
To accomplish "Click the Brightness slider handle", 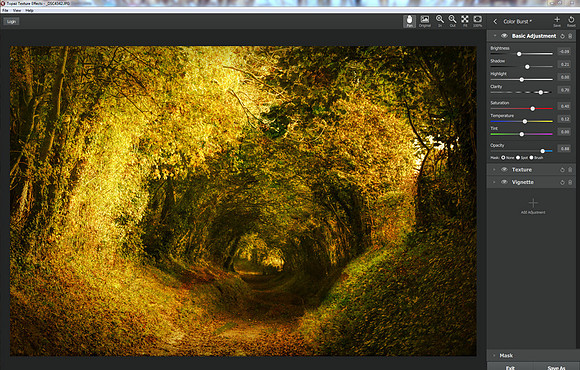I will click(x=519, y=54).
